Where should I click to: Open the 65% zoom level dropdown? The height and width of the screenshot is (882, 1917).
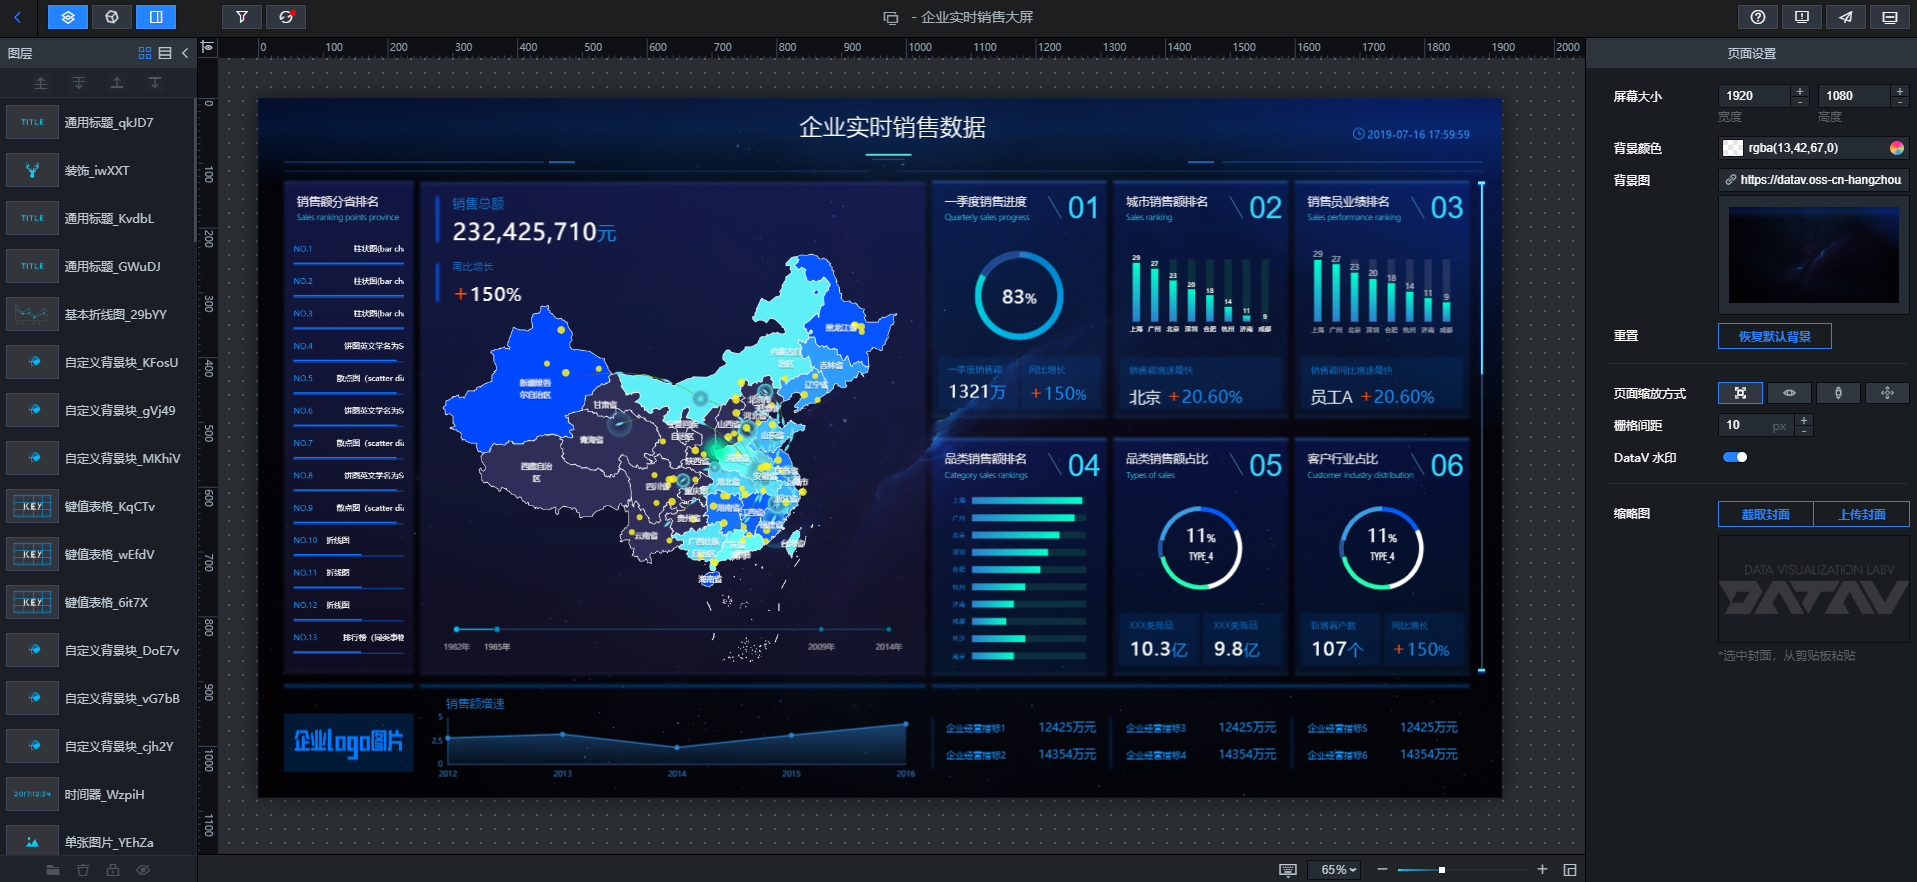click(1339, 870)
